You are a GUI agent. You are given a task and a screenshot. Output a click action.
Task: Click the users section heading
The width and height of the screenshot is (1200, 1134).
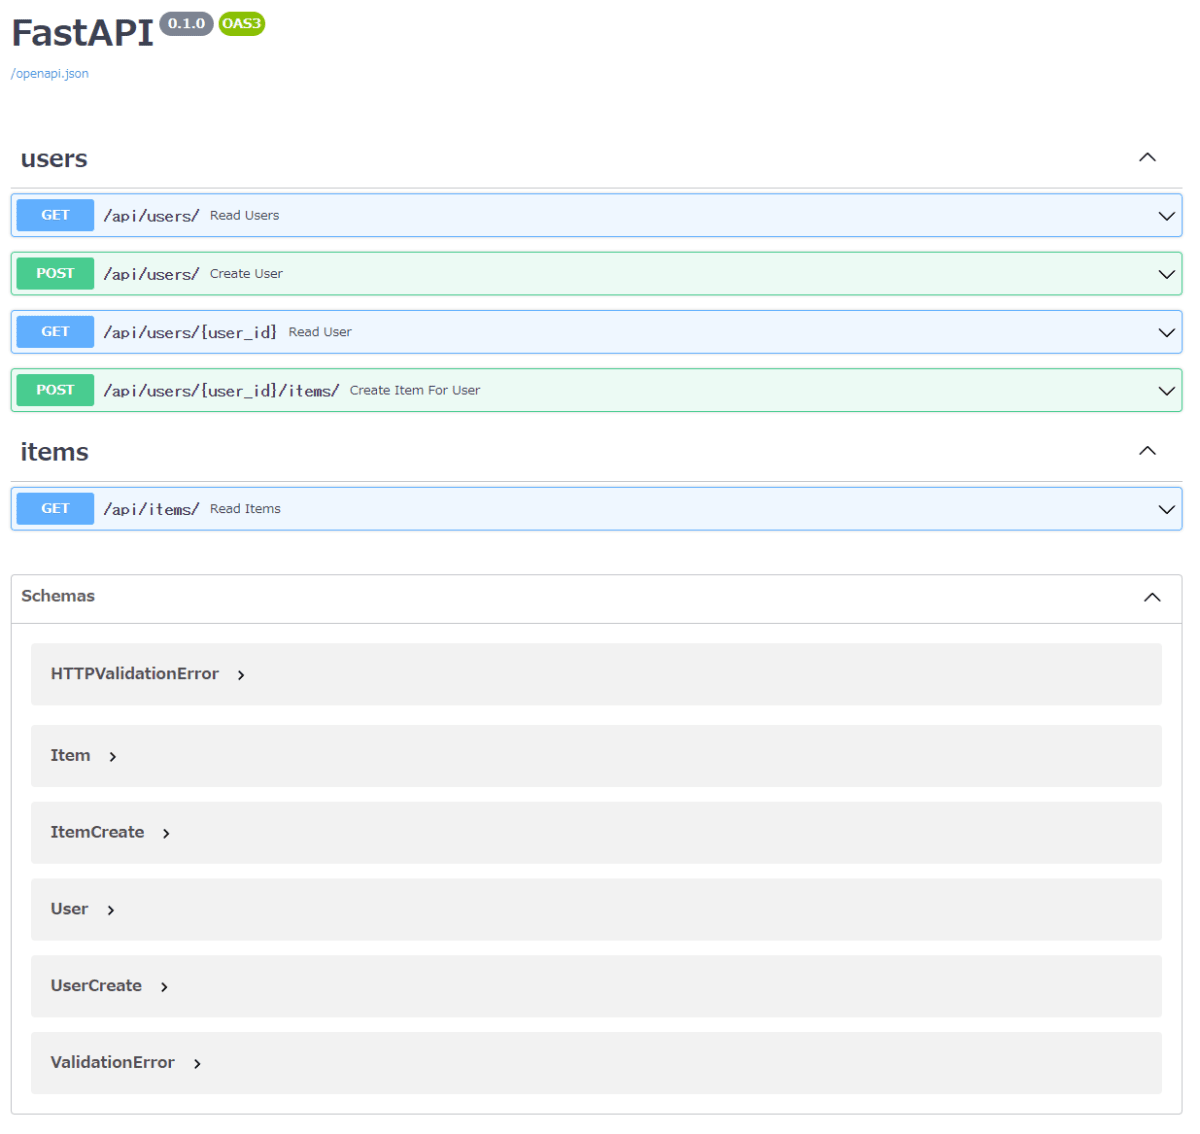click(54, 159)
